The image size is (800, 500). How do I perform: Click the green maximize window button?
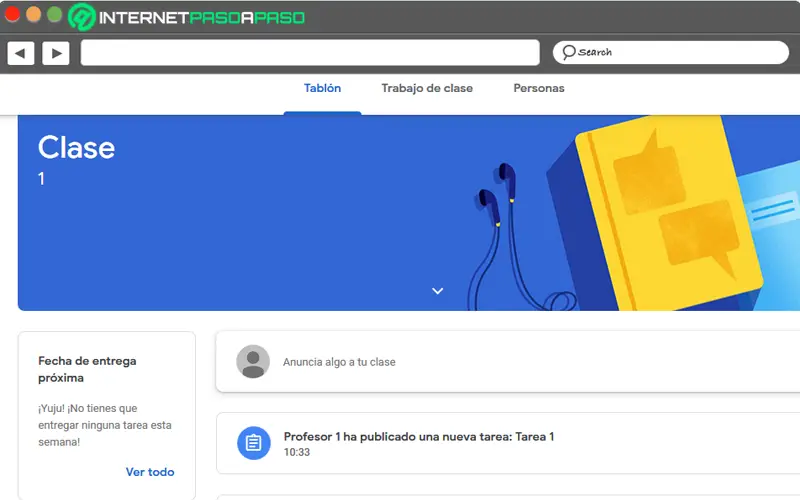[x=55, y=14]
